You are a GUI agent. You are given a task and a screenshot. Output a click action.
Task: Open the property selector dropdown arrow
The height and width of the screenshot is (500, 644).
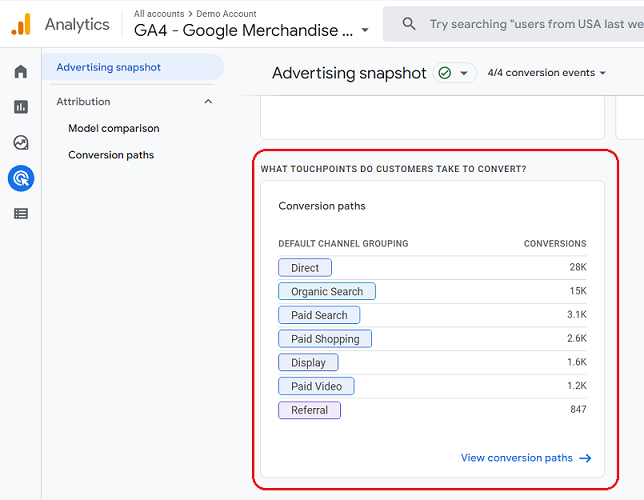(x=365, y=30)
